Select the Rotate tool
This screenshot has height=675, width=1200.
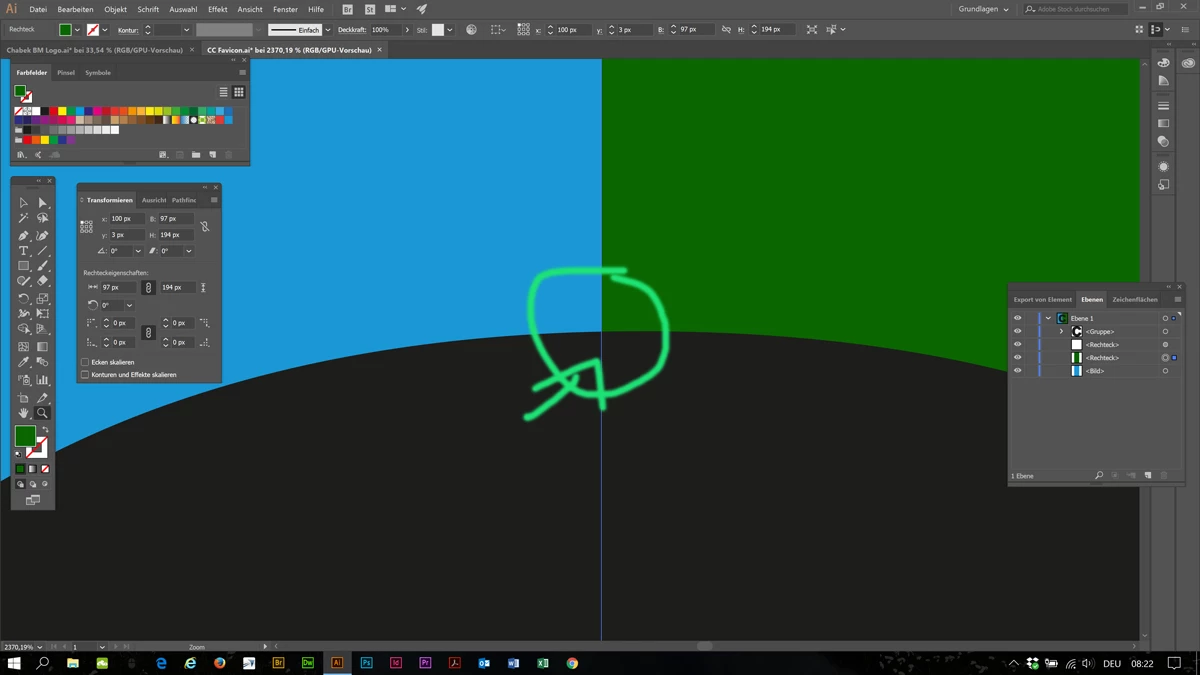point(24,298)
